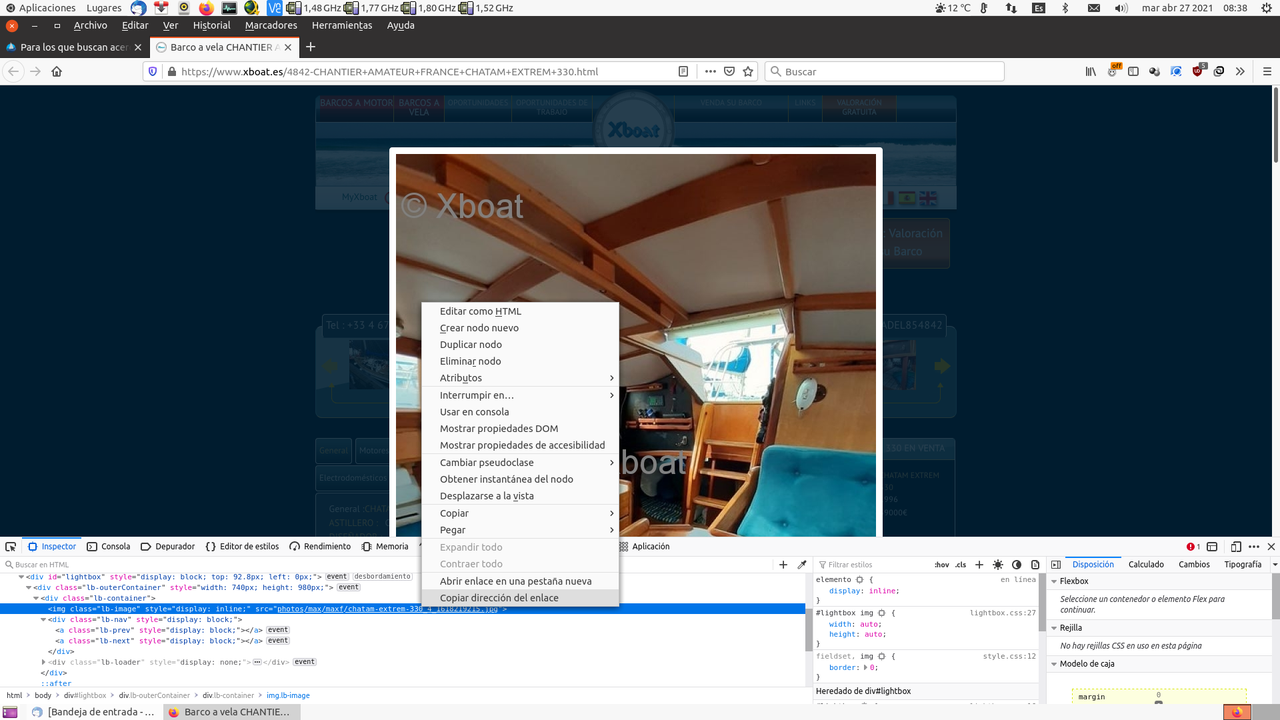Toggle light color scheme simulation

998,565
